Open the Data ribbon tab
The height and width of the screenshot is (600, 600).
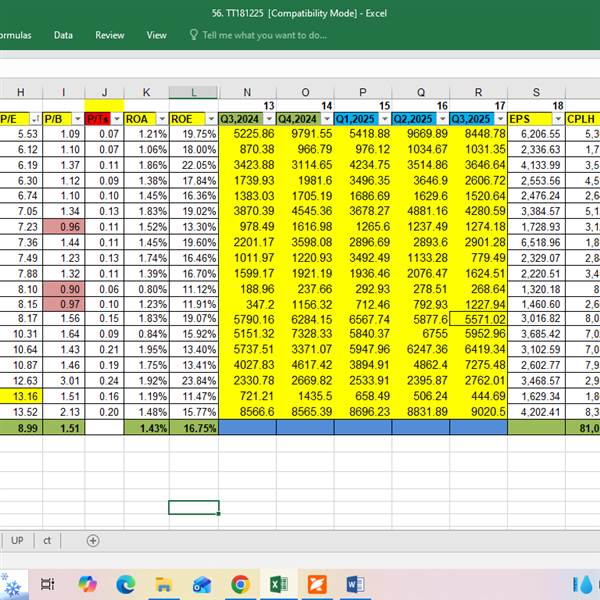coord(63,35)
